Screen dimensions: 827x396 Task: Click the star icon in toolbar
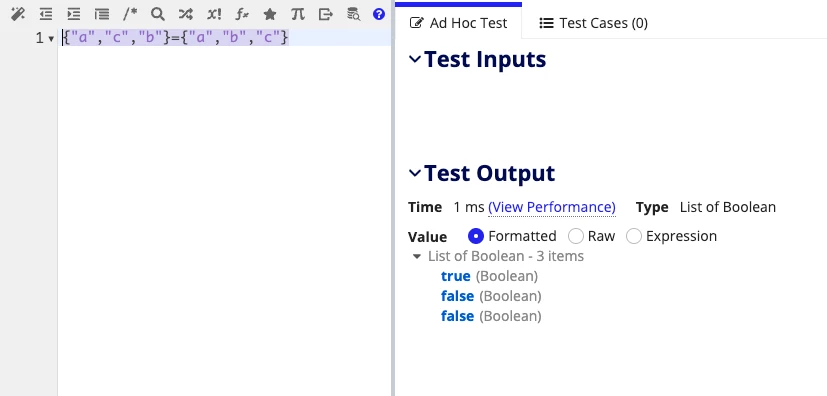click(x=270, y=14)
